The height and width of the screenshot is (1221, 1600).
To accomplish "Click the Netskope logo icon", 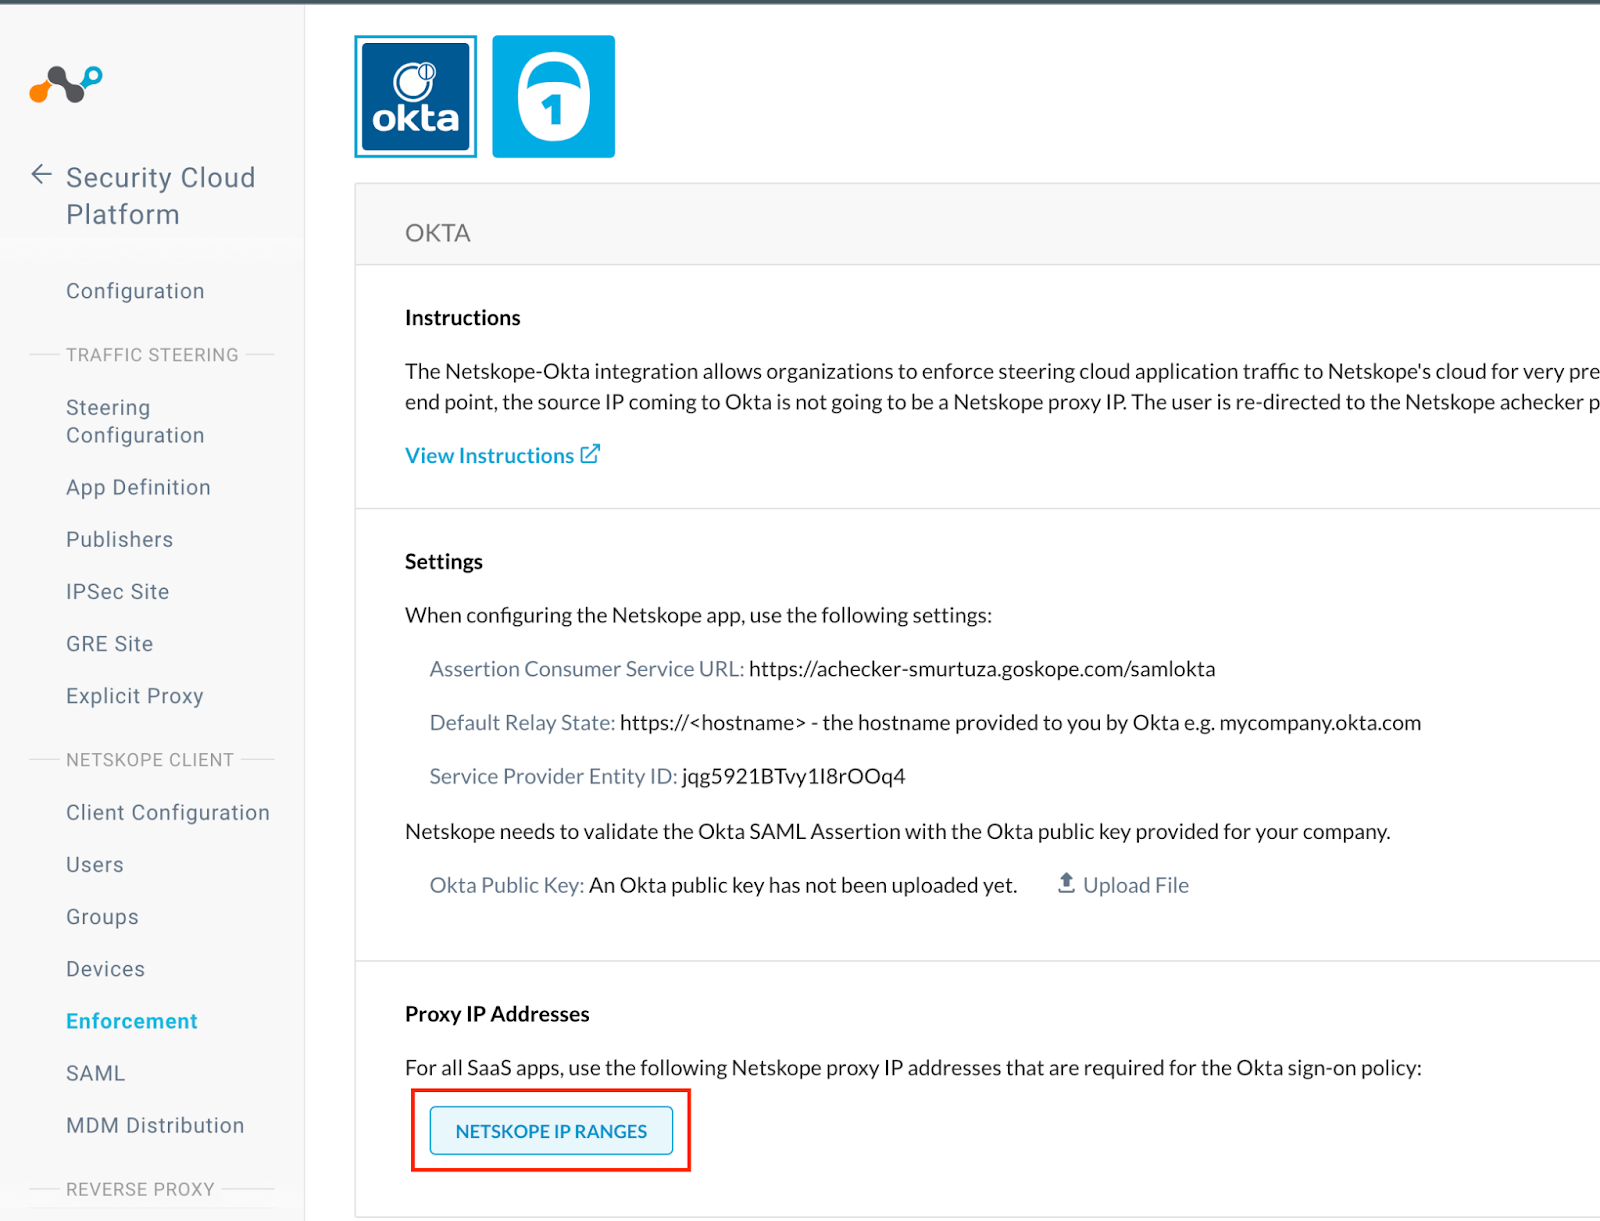I will click(66, 85).
